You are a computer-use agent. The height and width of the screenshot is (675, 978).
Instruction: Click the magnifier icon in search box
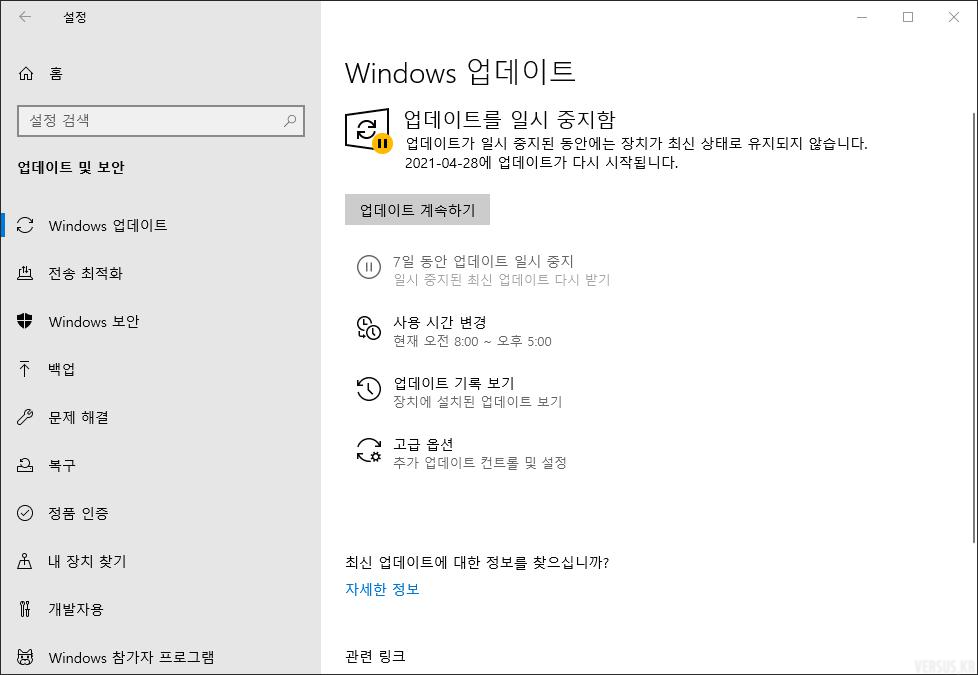coord(290,120)
